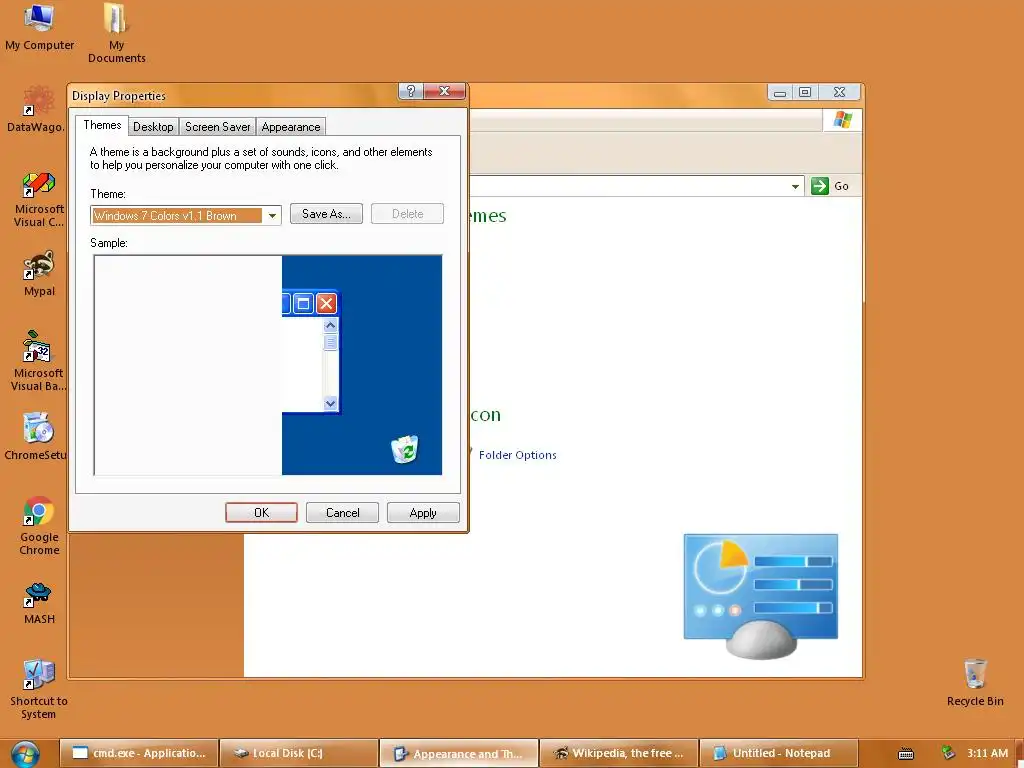
Task: Click the on-screen keyboard tray icon
Action: [906, 754]
